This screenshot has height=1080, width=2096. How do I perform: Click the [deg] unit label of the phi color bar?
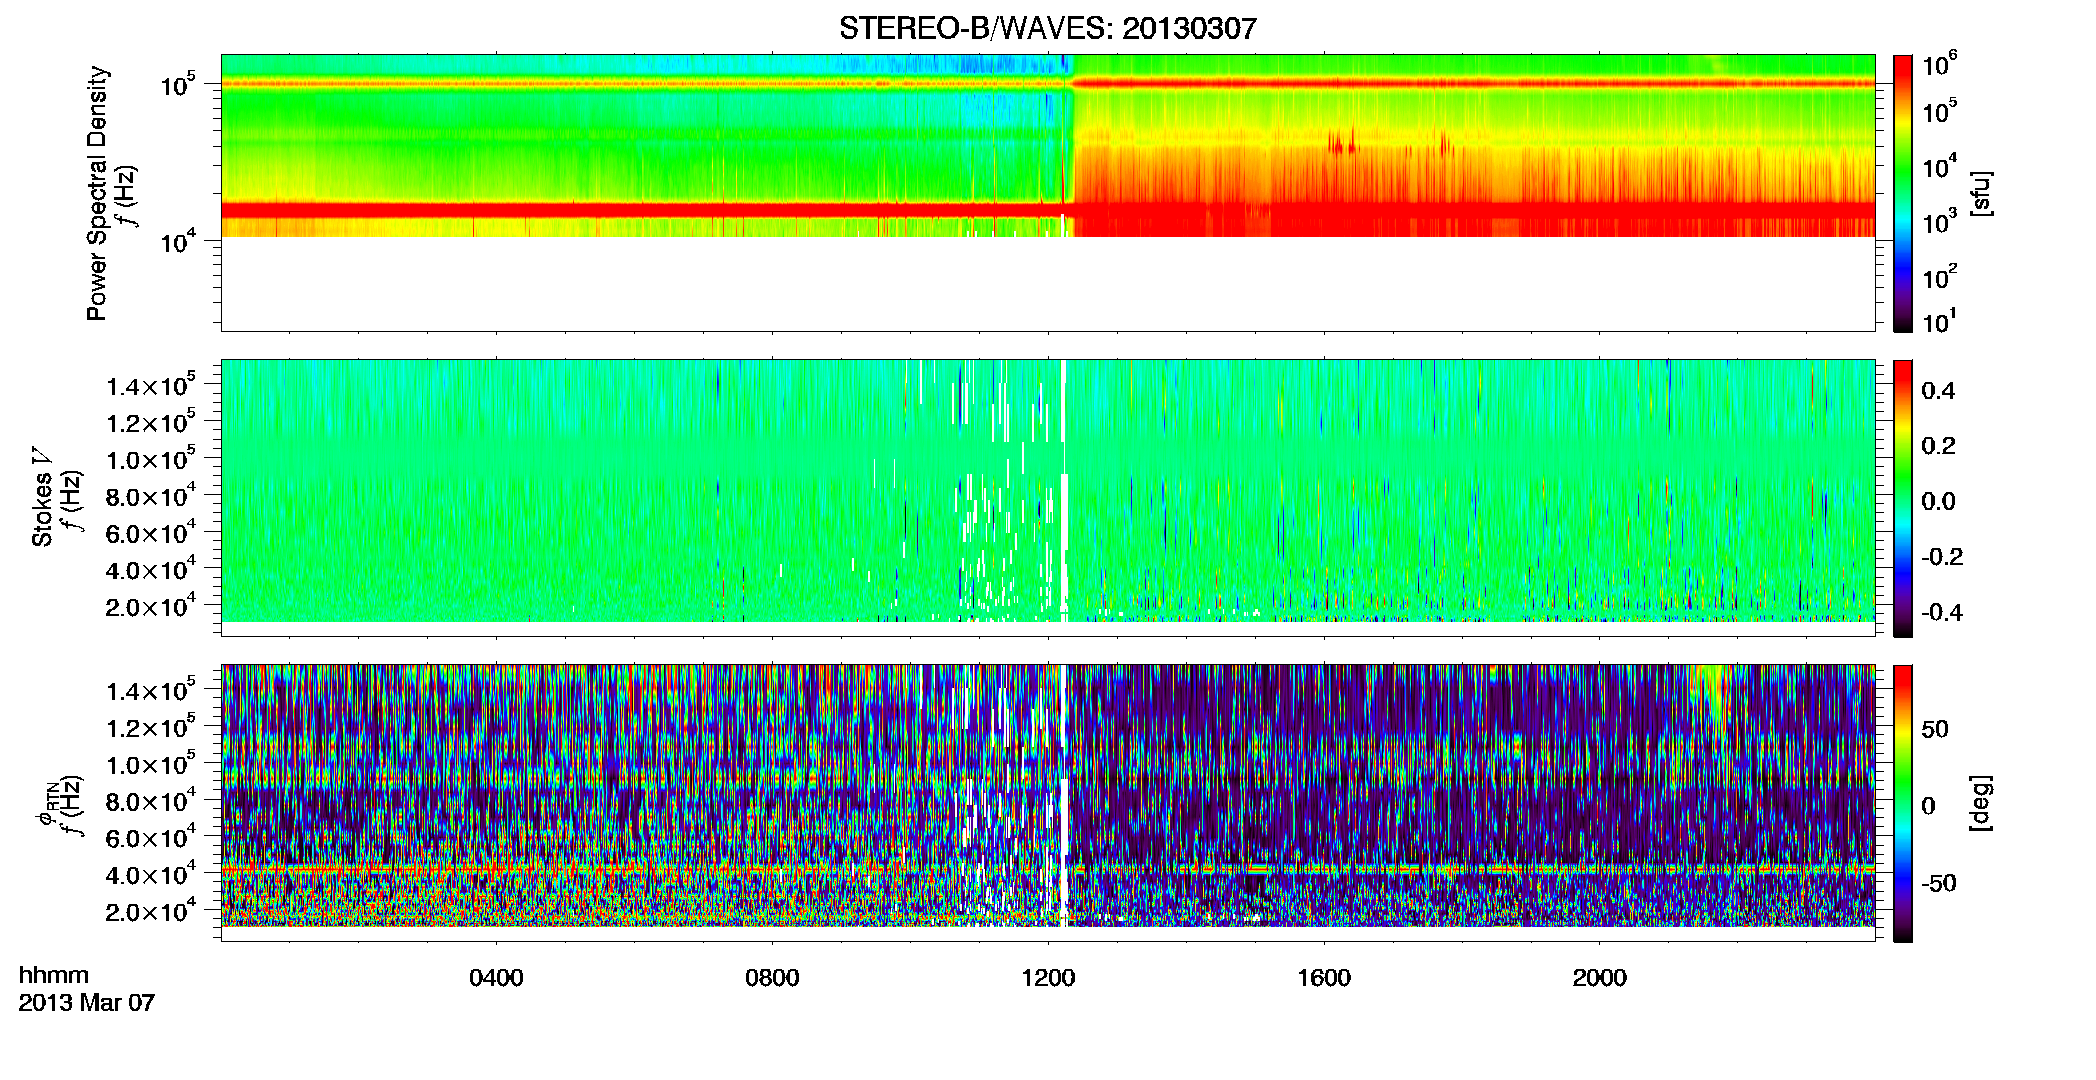[x=1980, y=803]
